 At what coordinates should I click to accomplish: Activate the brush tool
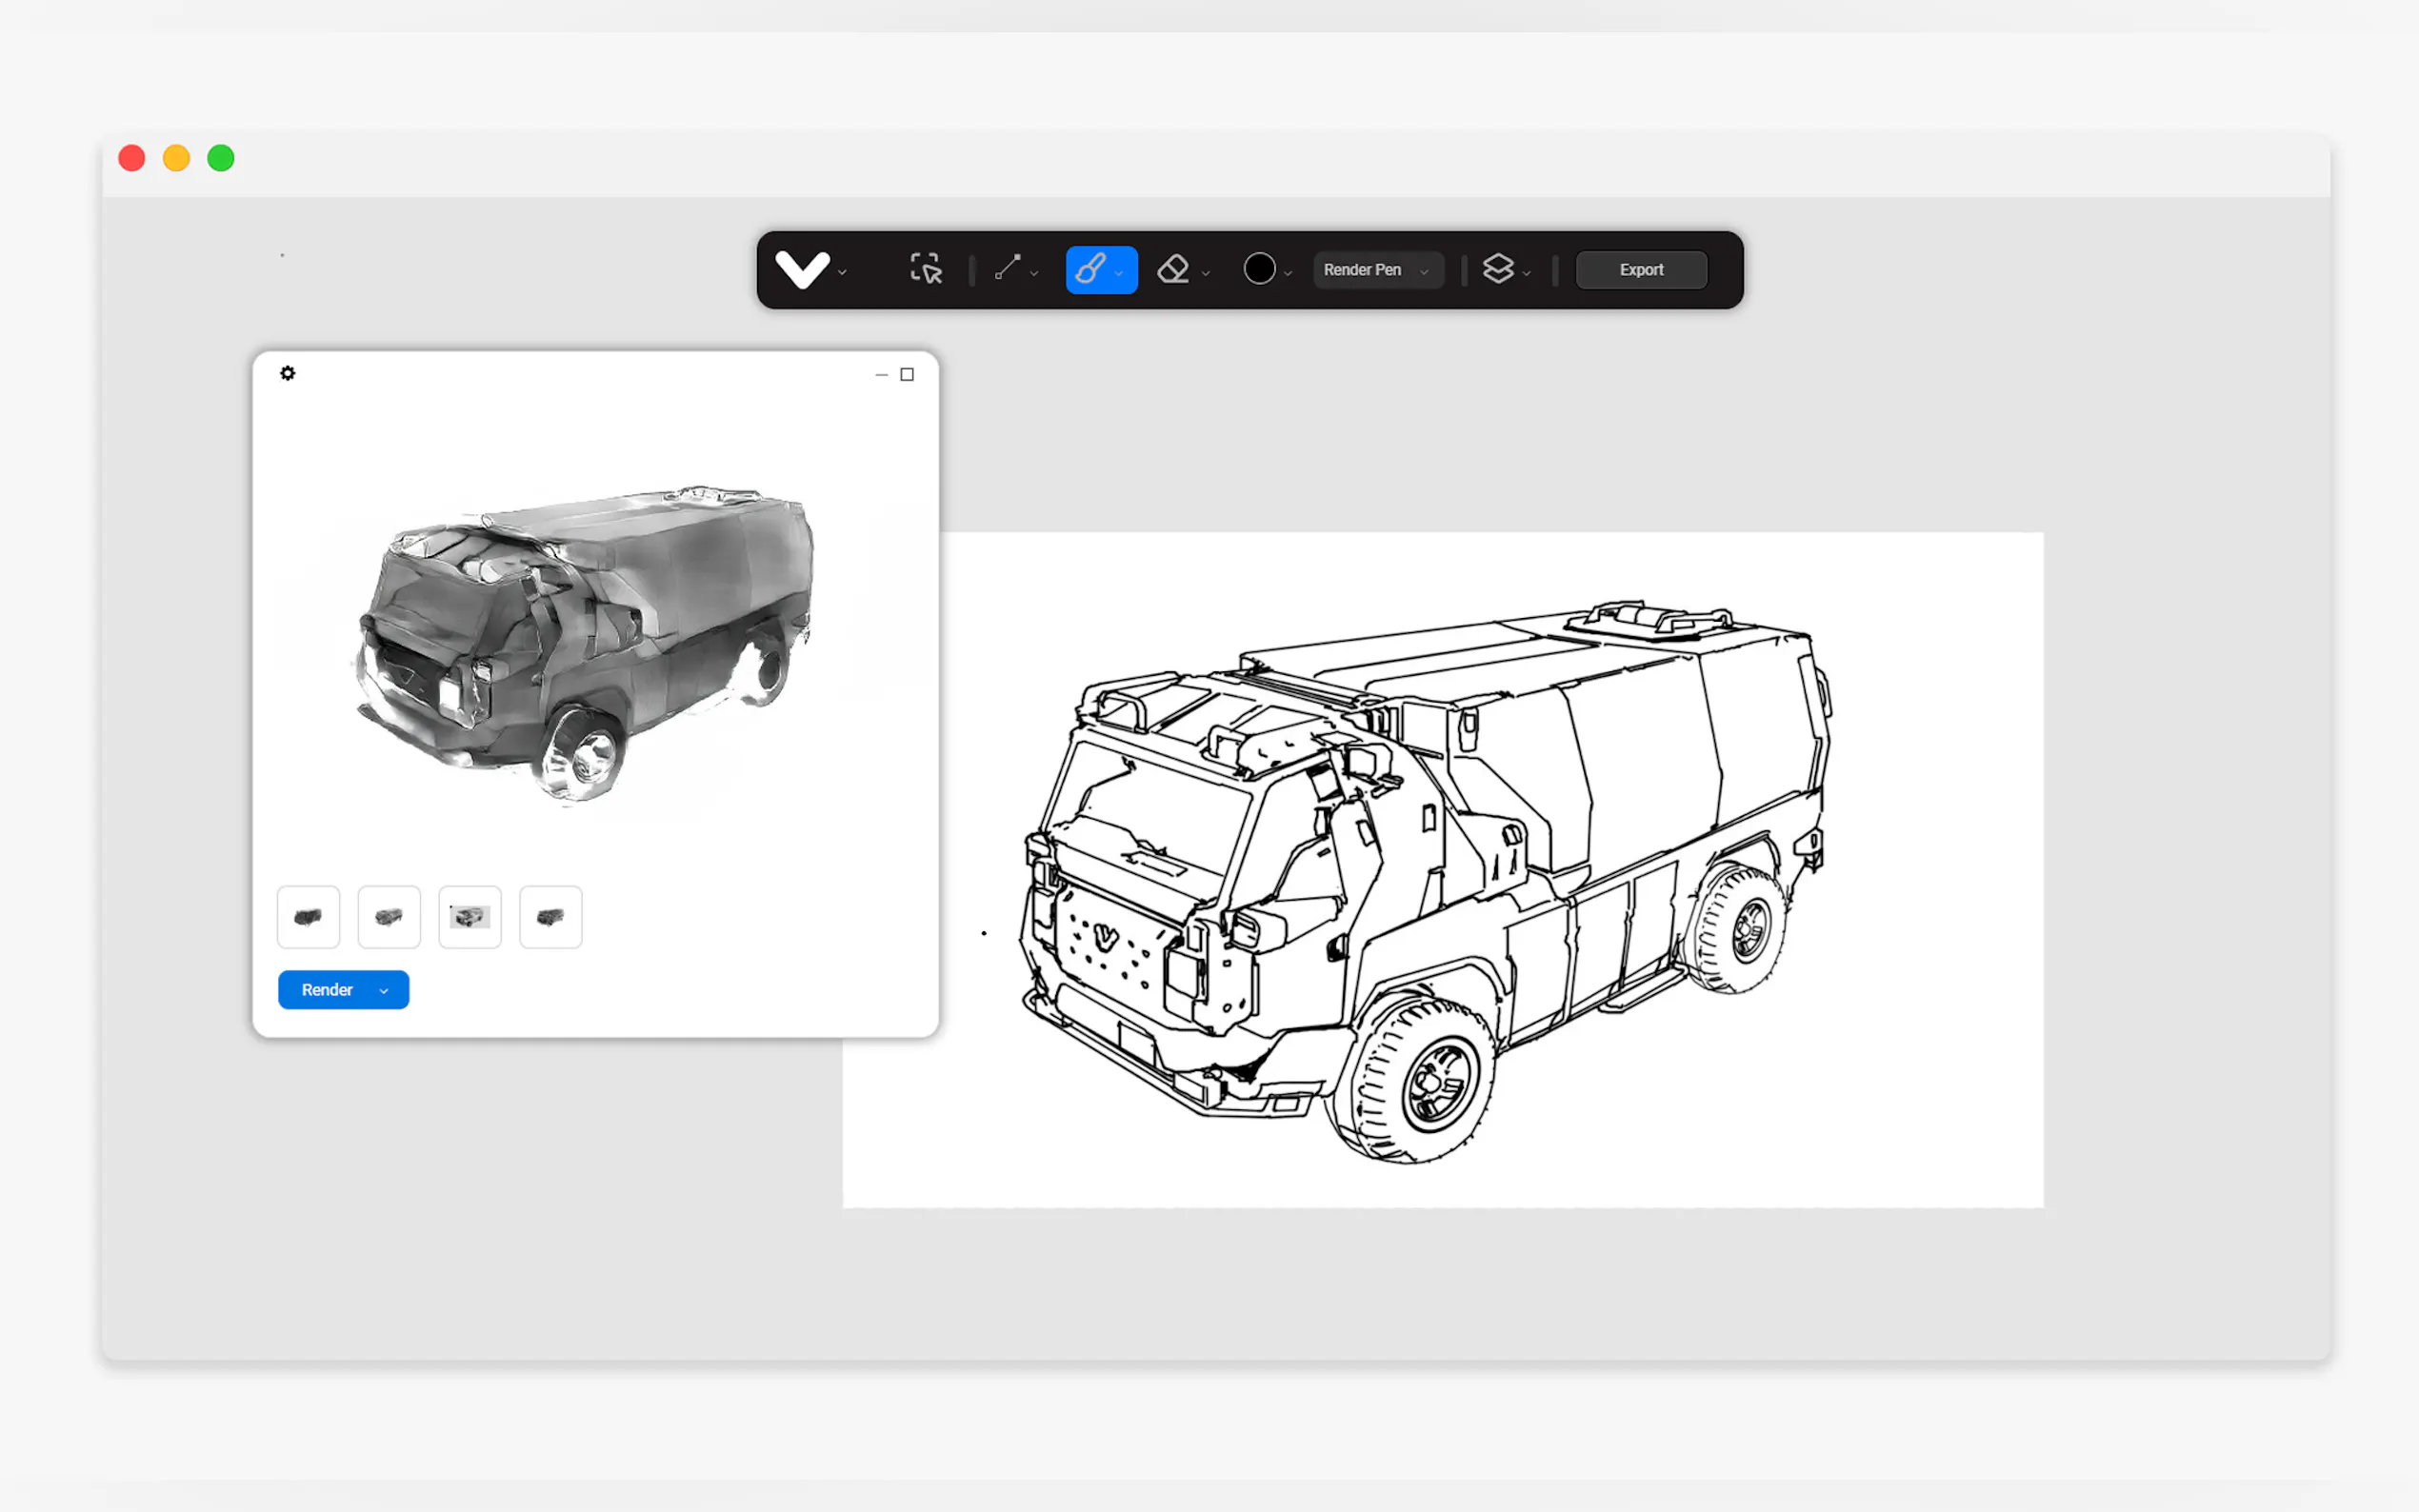1091,269
